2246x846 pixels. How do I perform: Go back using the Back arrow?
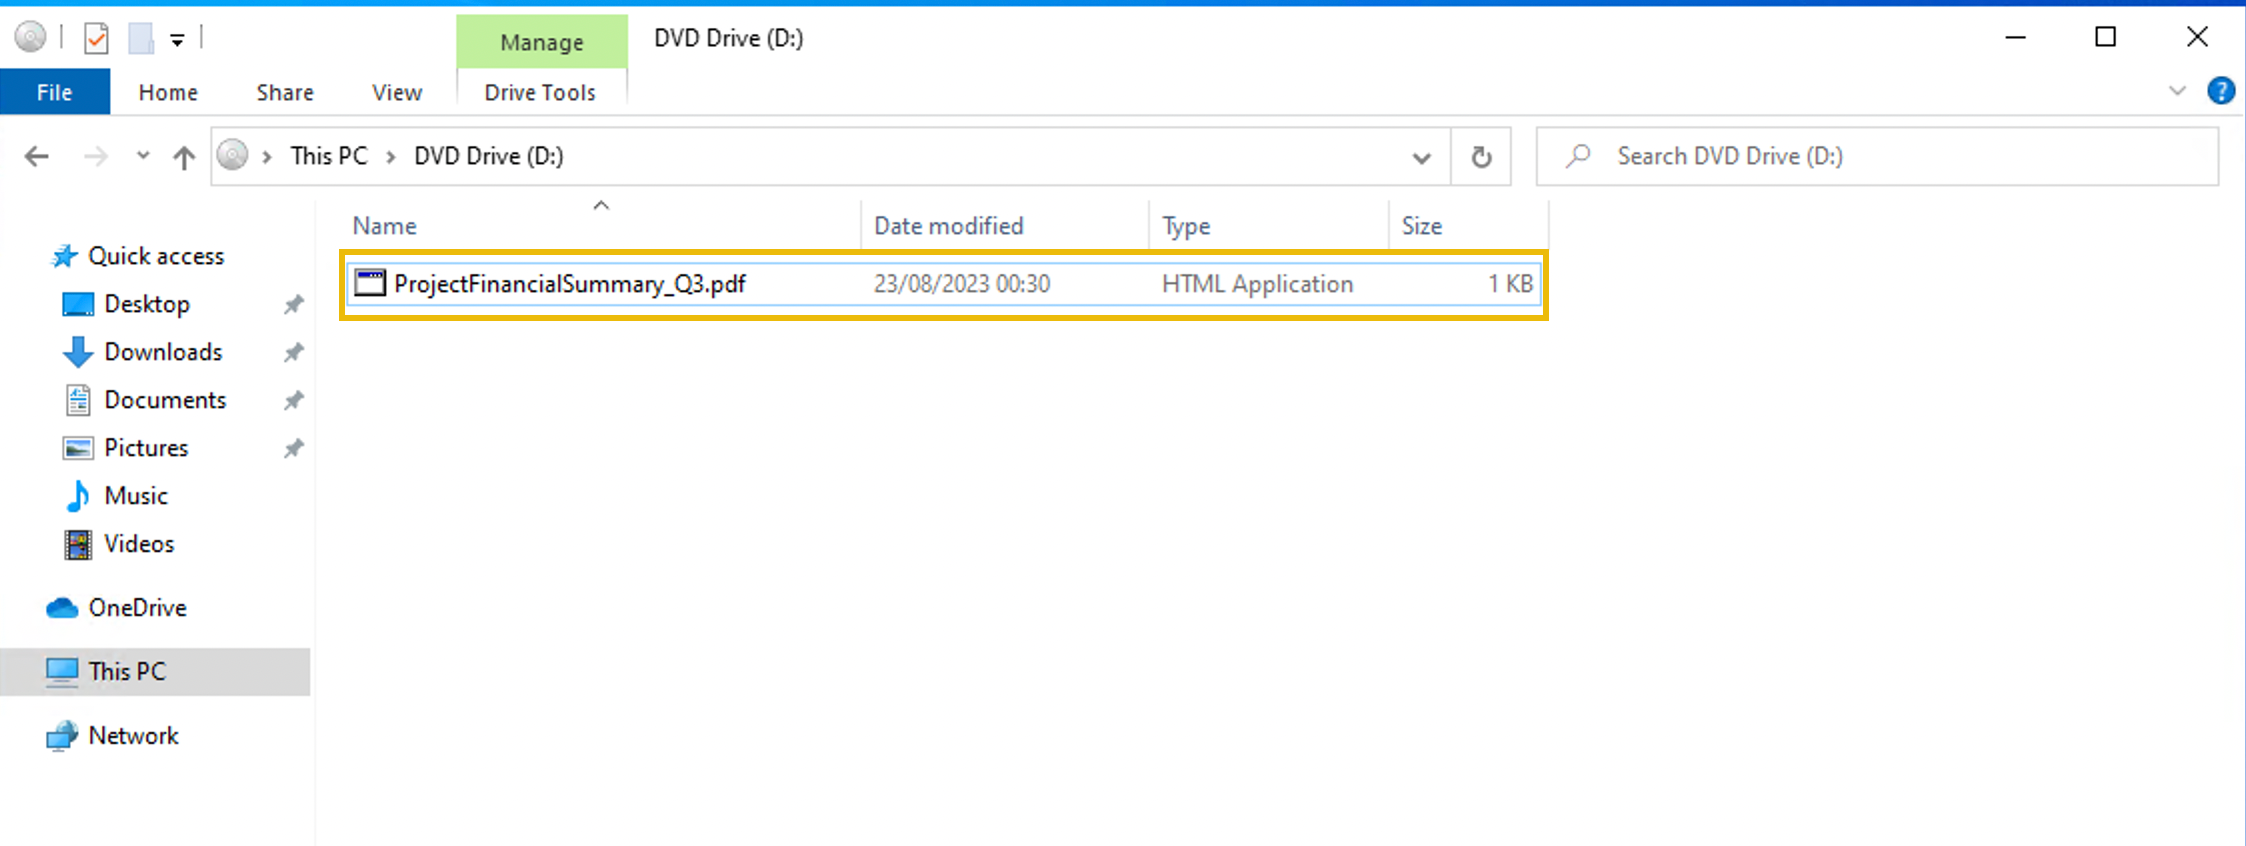click(x=37, y=156)
